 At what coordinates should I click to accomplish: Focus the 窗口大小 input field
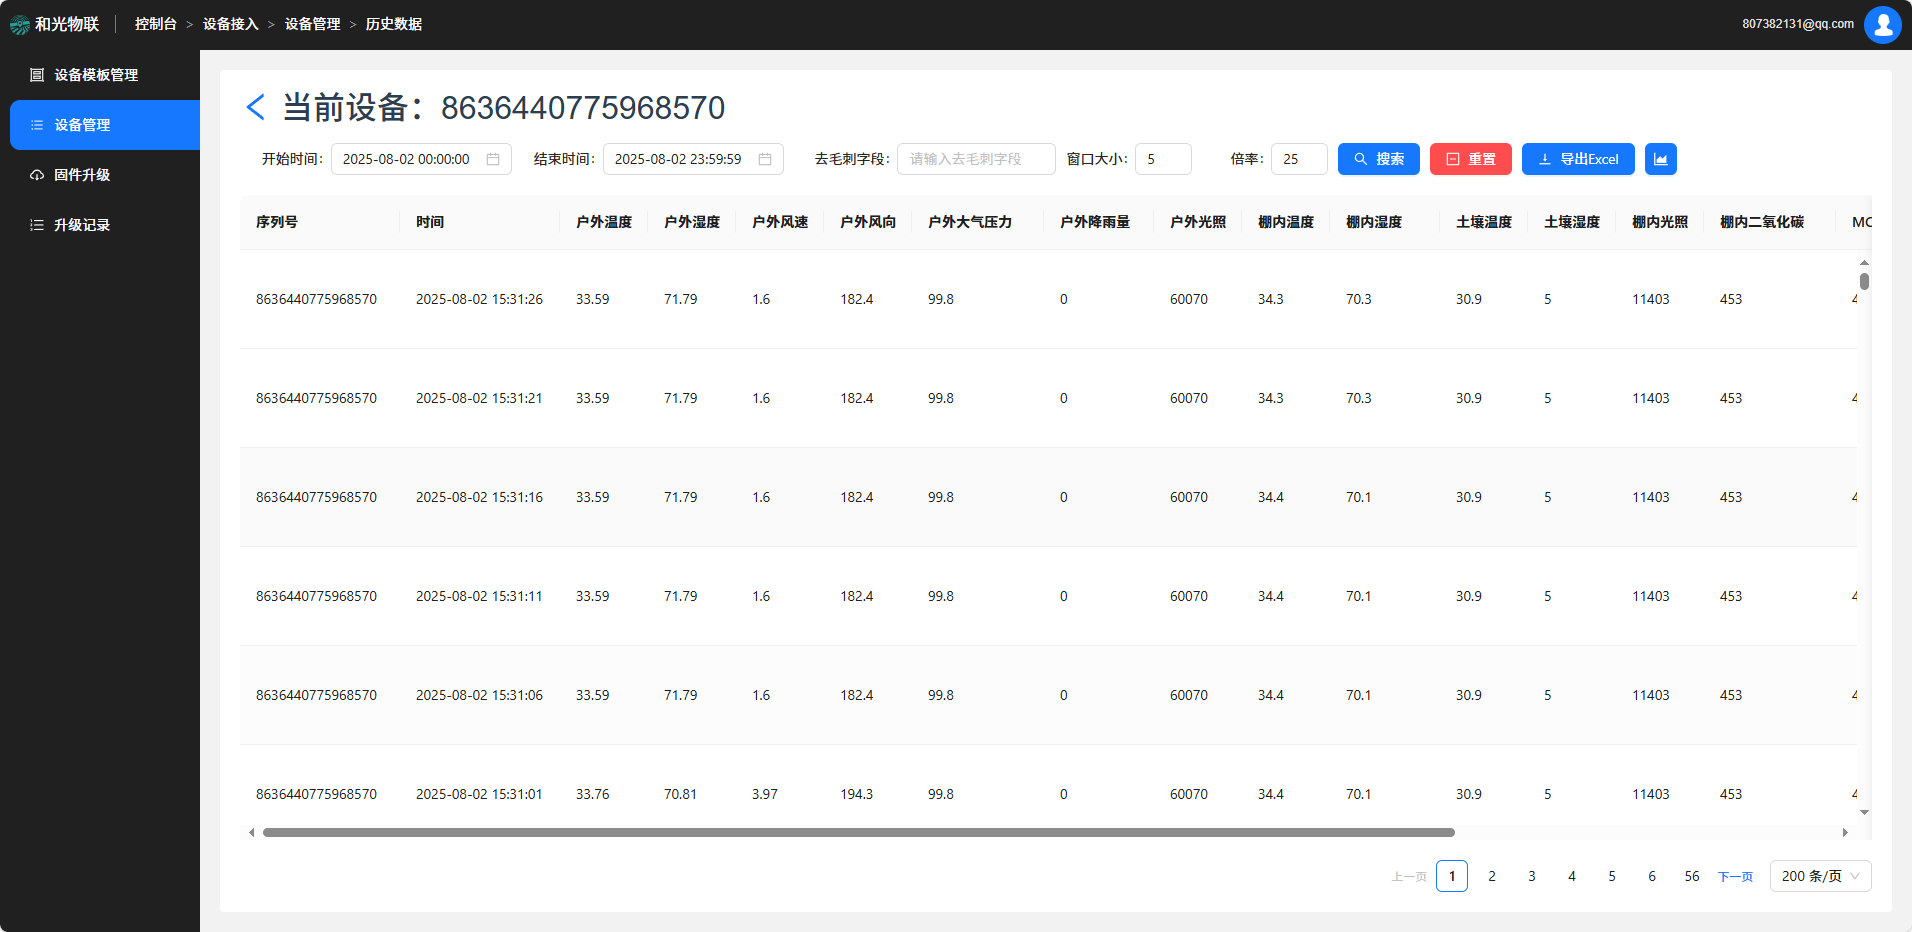click(1163, 159)
